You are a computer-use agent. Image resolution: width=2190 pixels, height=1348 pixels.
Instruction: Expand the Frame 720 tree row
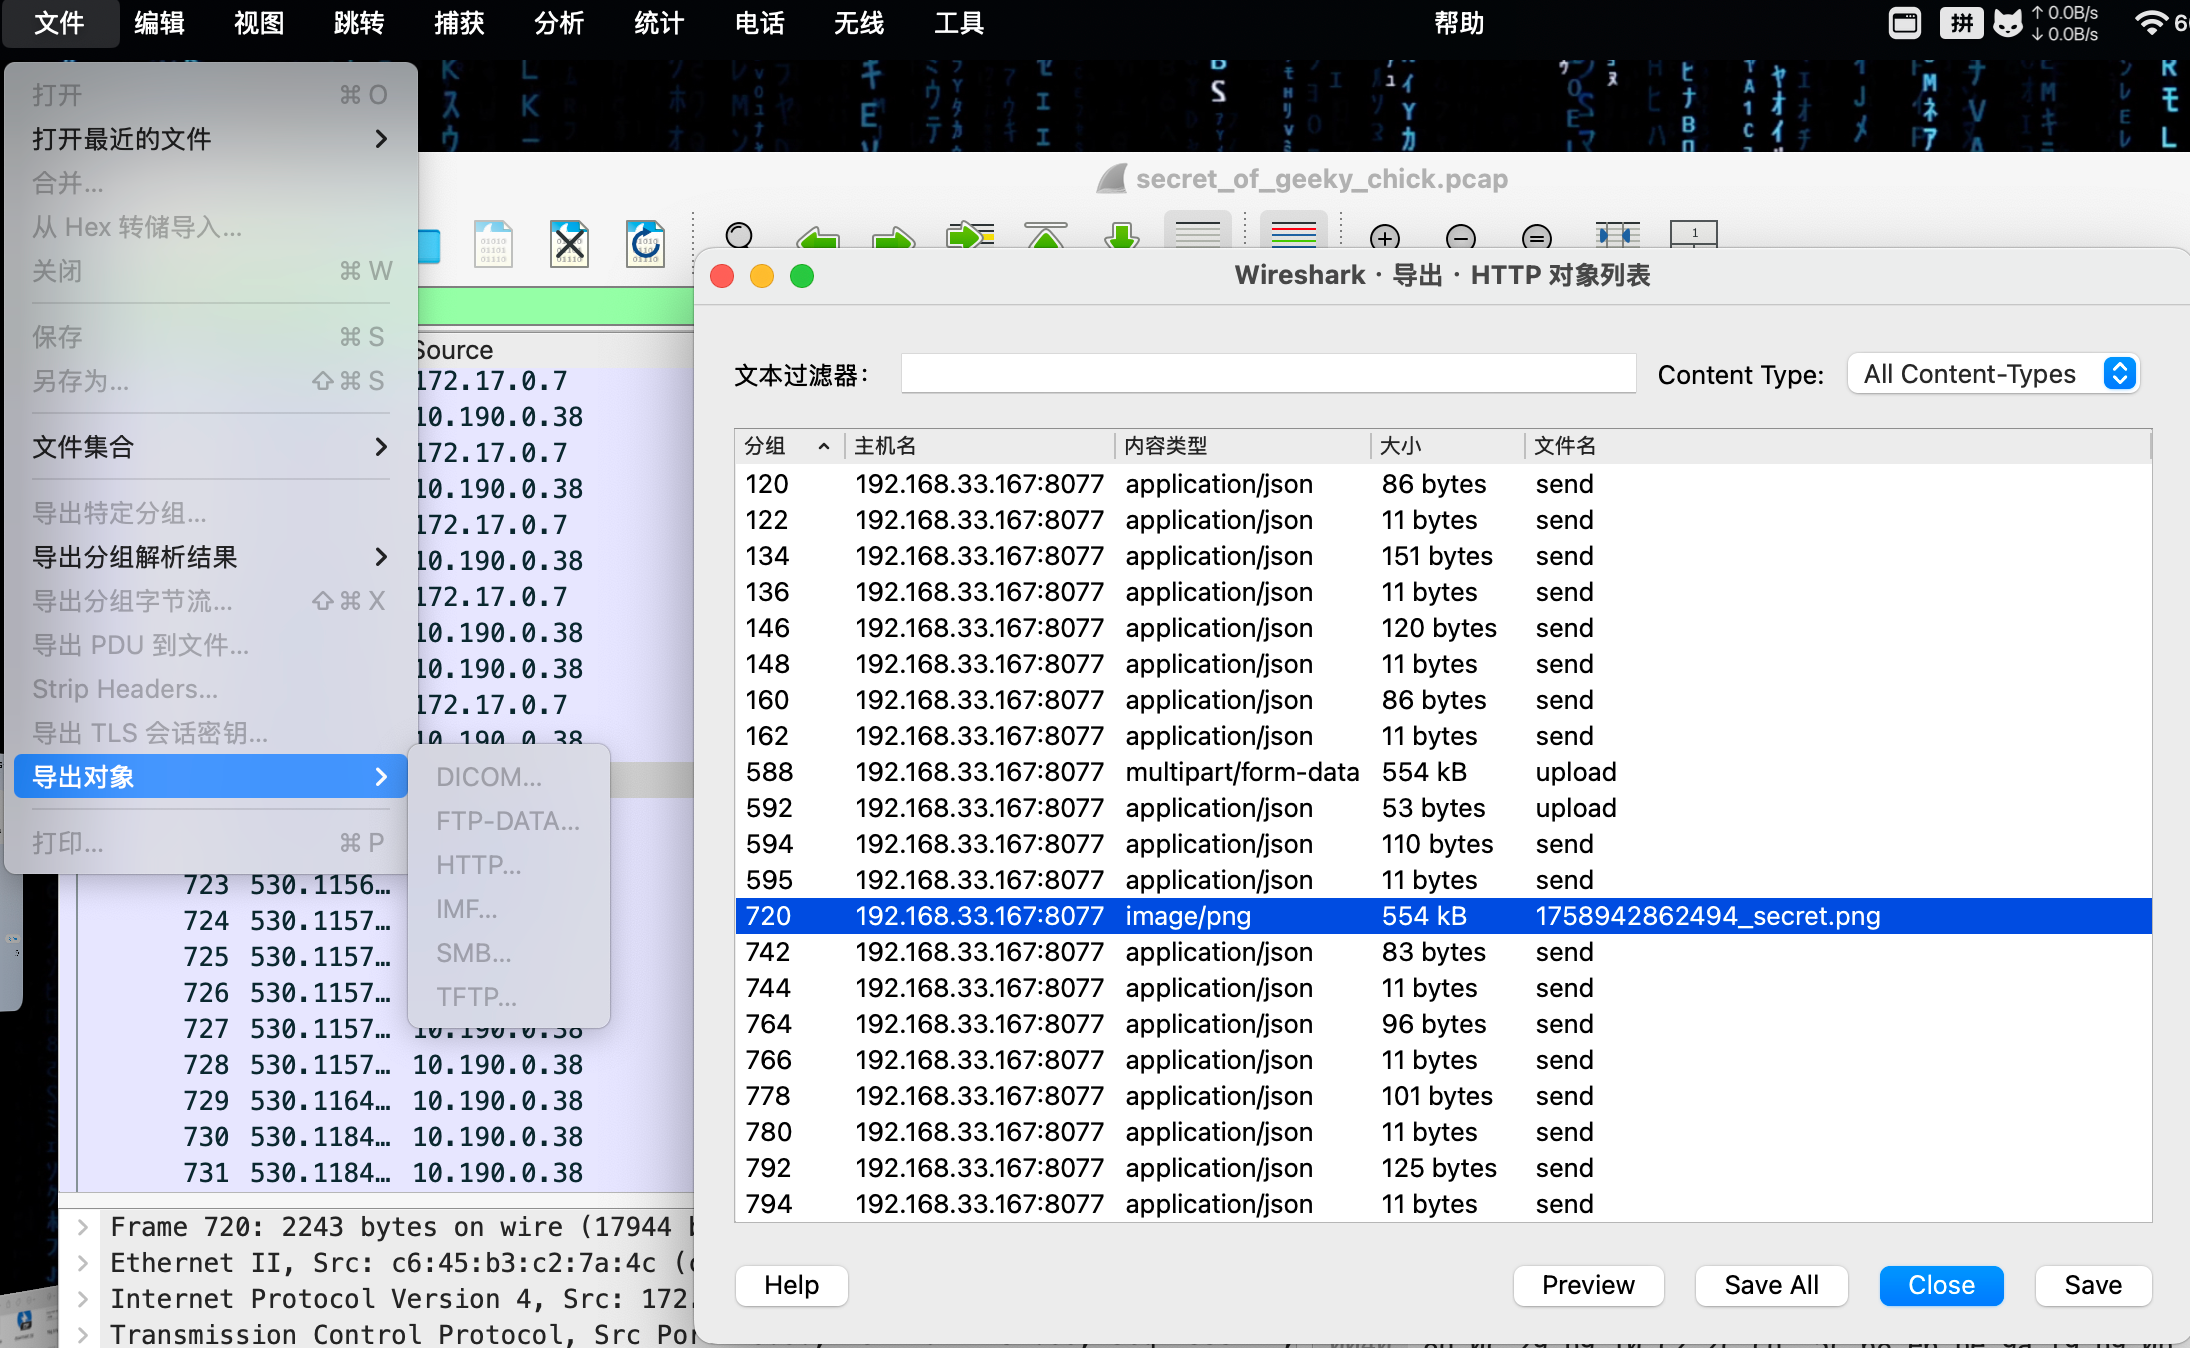pos(84,1226)
